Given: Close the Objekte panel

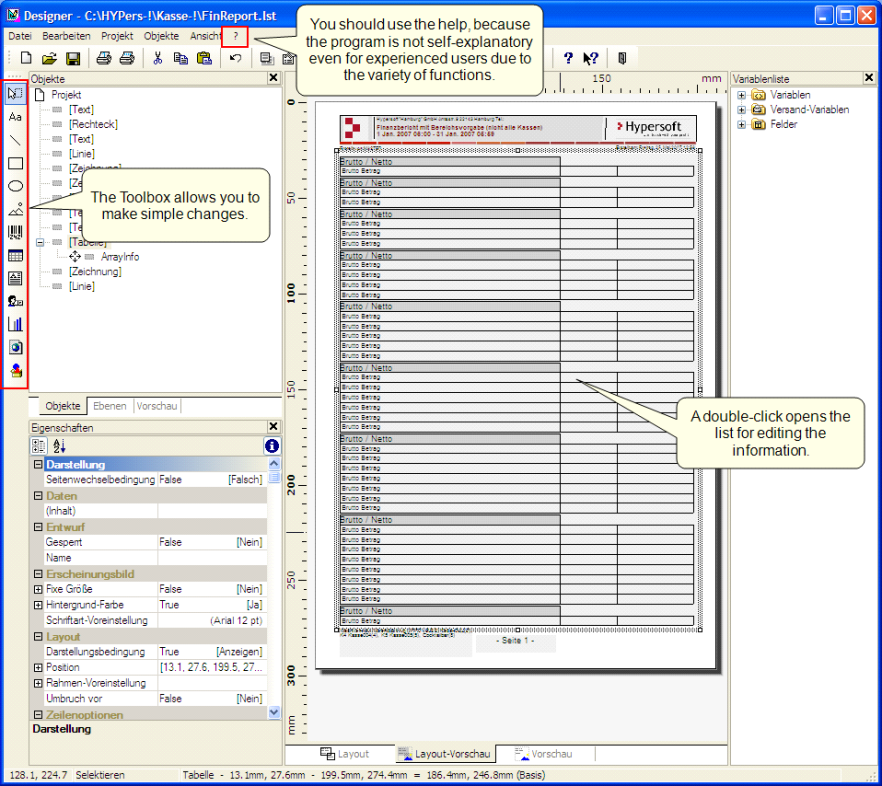Looking at the screenshot, I should (273, 78).
